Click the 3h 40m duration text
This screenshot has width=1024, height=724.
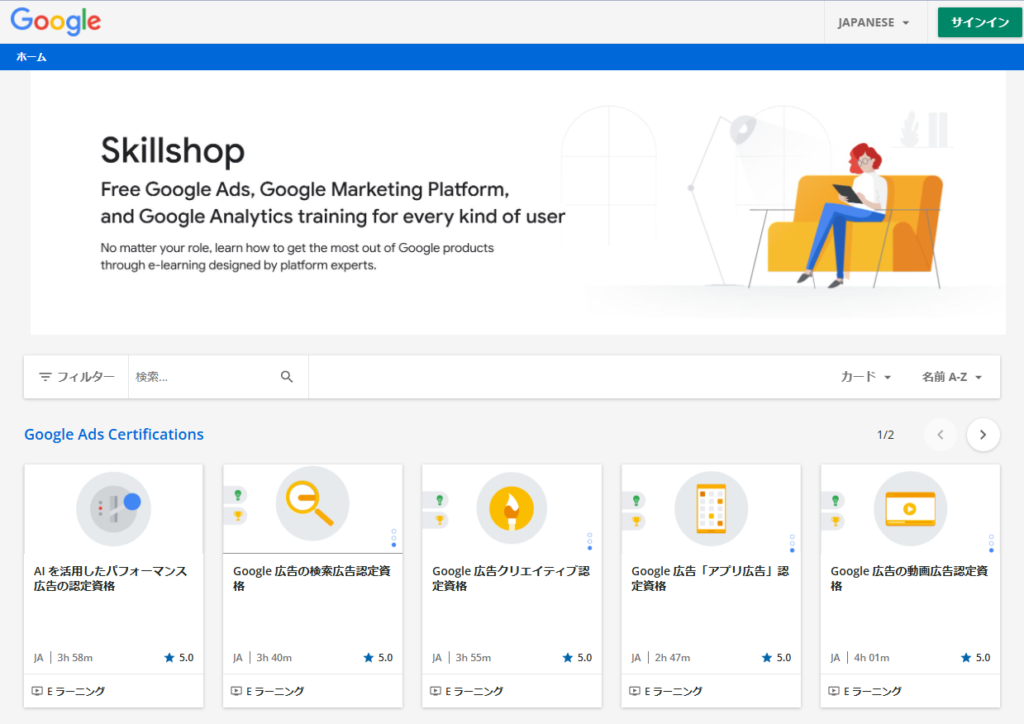(274, 657)
